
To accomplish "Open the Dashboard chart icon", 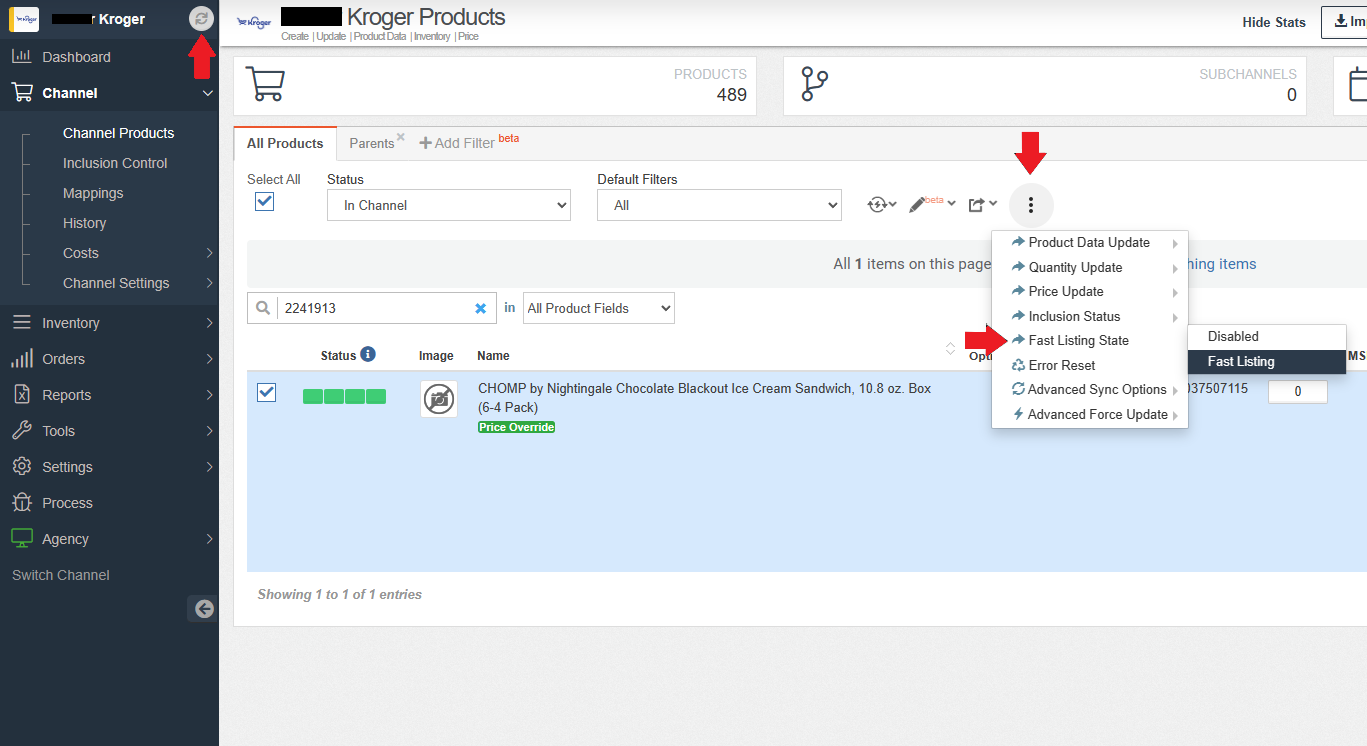I will [21, 57].
